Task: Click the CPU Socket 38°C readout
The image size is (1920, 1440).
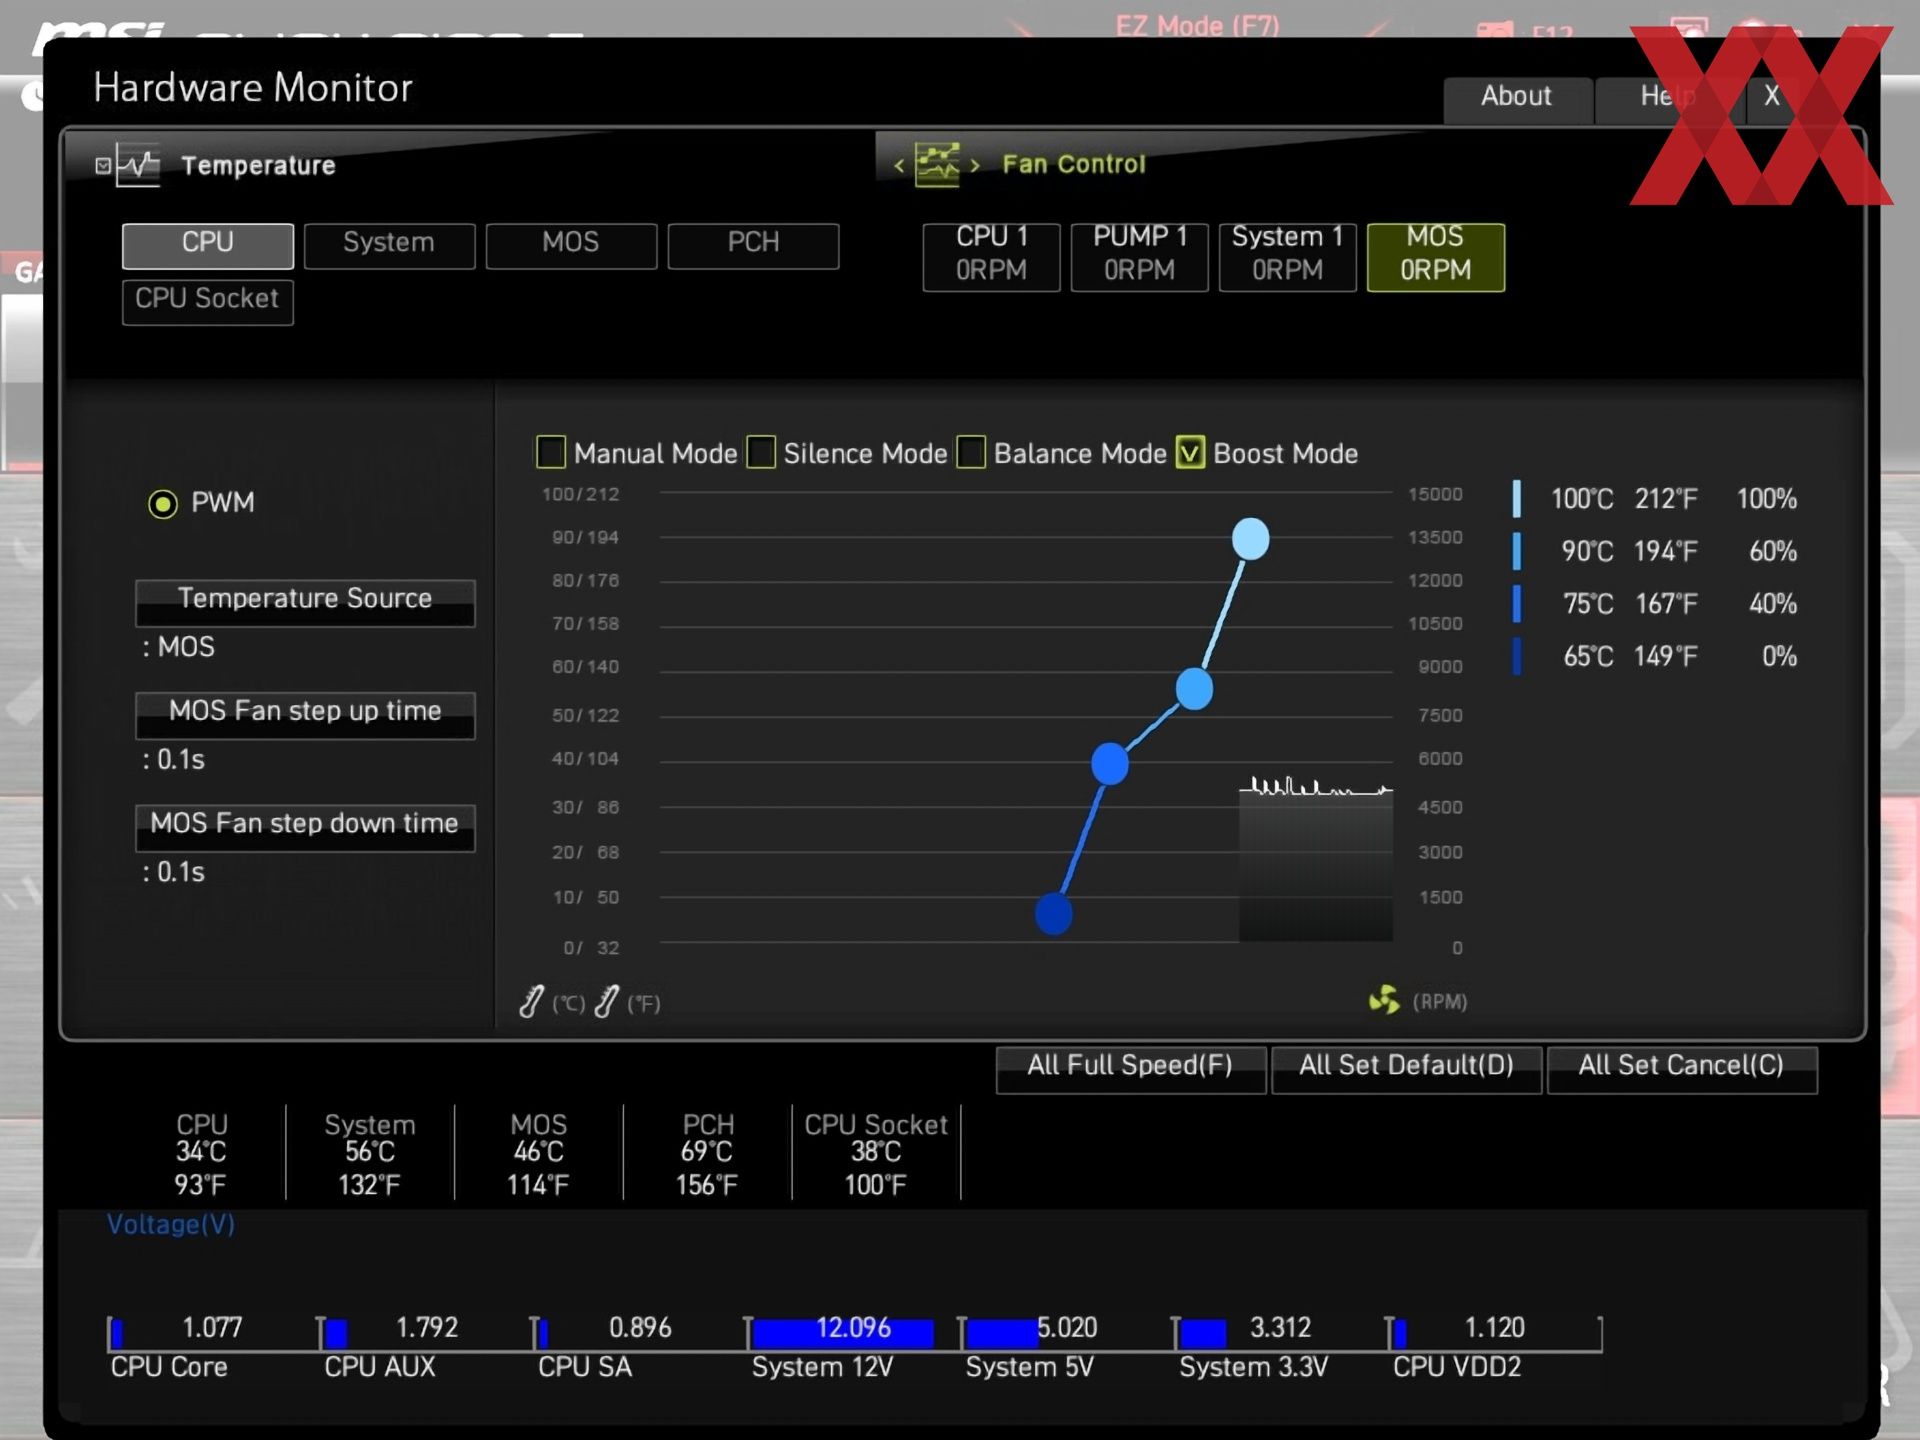Action: [x=876, y=1152]
